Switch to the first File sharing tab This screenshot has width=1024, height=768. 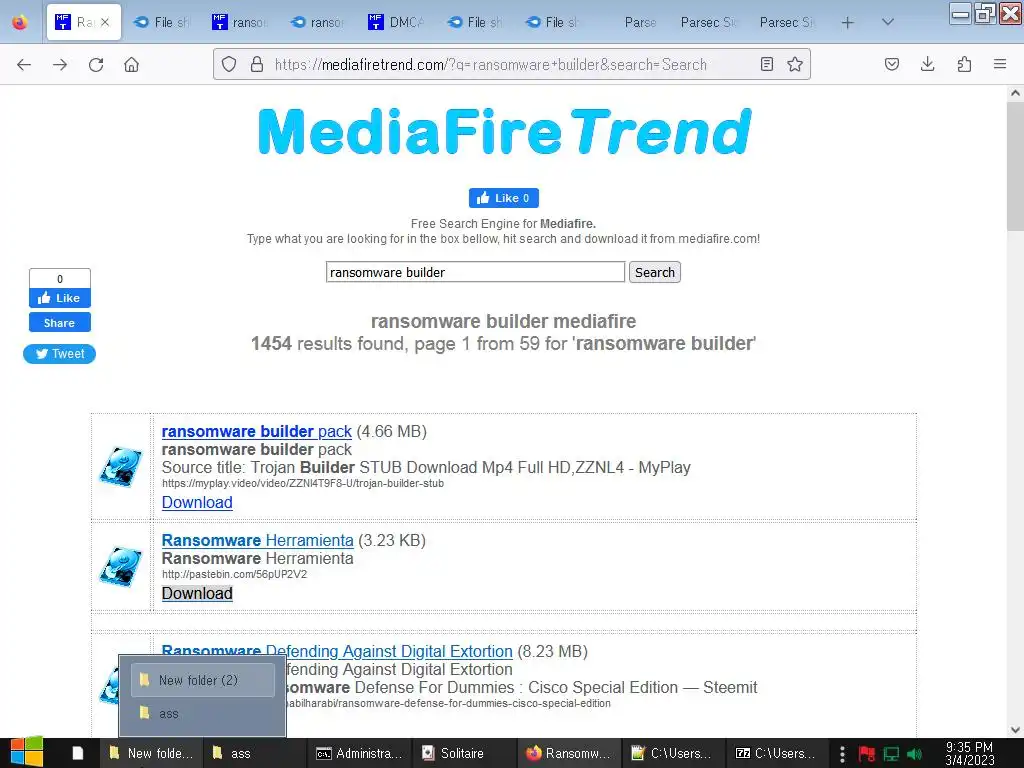162,22
